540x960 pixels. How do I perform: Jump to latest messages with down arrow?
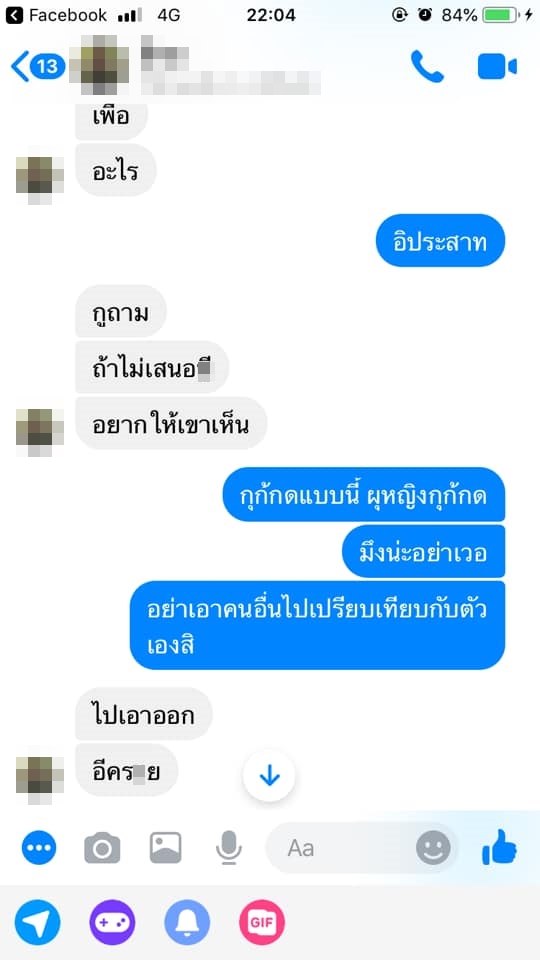(x=269, y=776)
